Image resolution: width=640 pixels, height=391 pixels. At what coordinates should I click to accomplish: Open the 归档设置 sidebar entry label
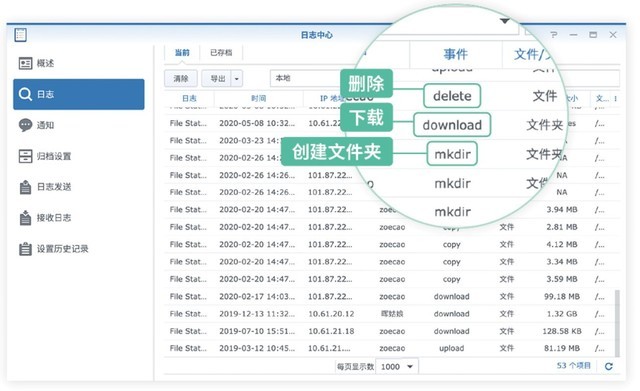coord(54,156)
